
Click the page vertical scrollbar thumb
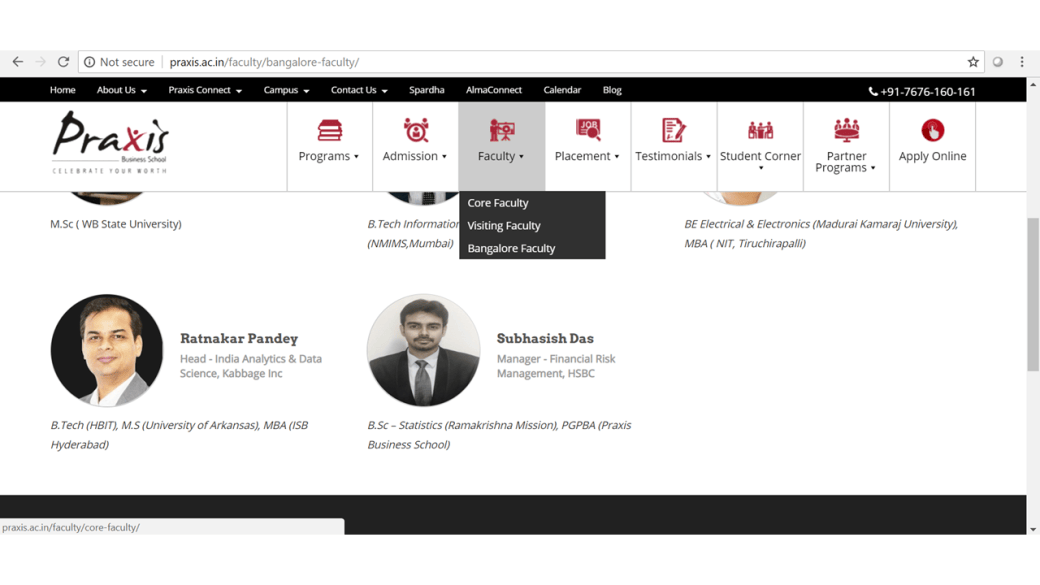click(1033, 294)
